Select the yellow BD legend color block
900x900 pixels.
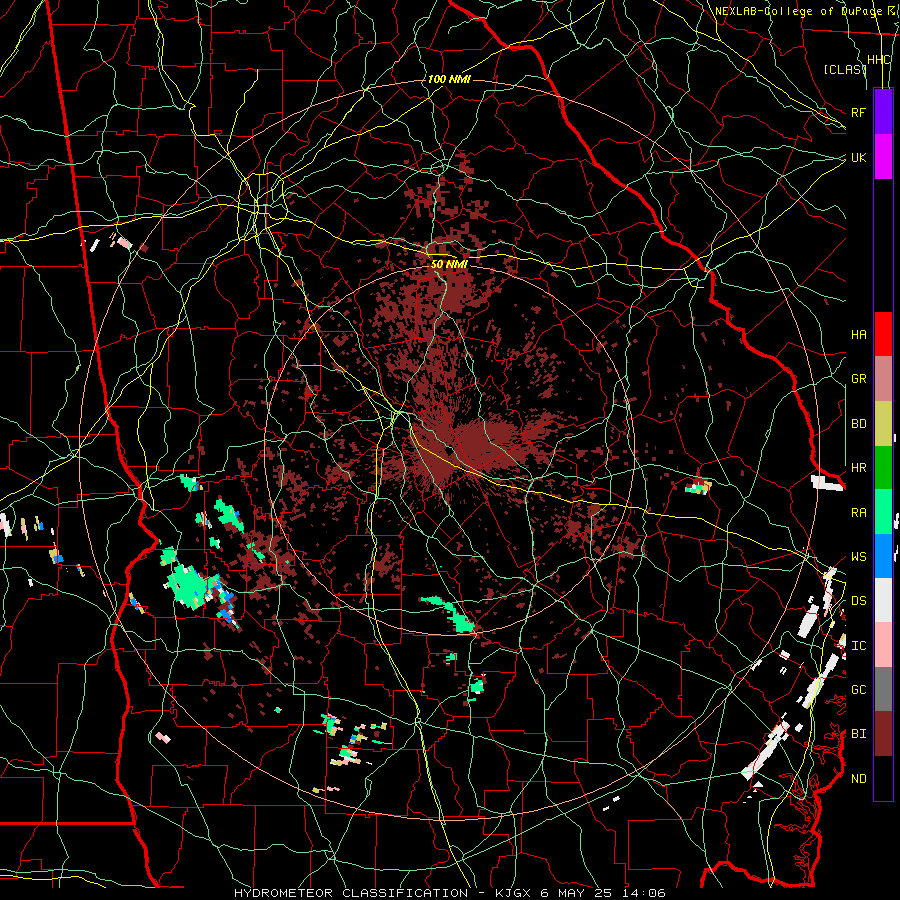pos(883,423)
